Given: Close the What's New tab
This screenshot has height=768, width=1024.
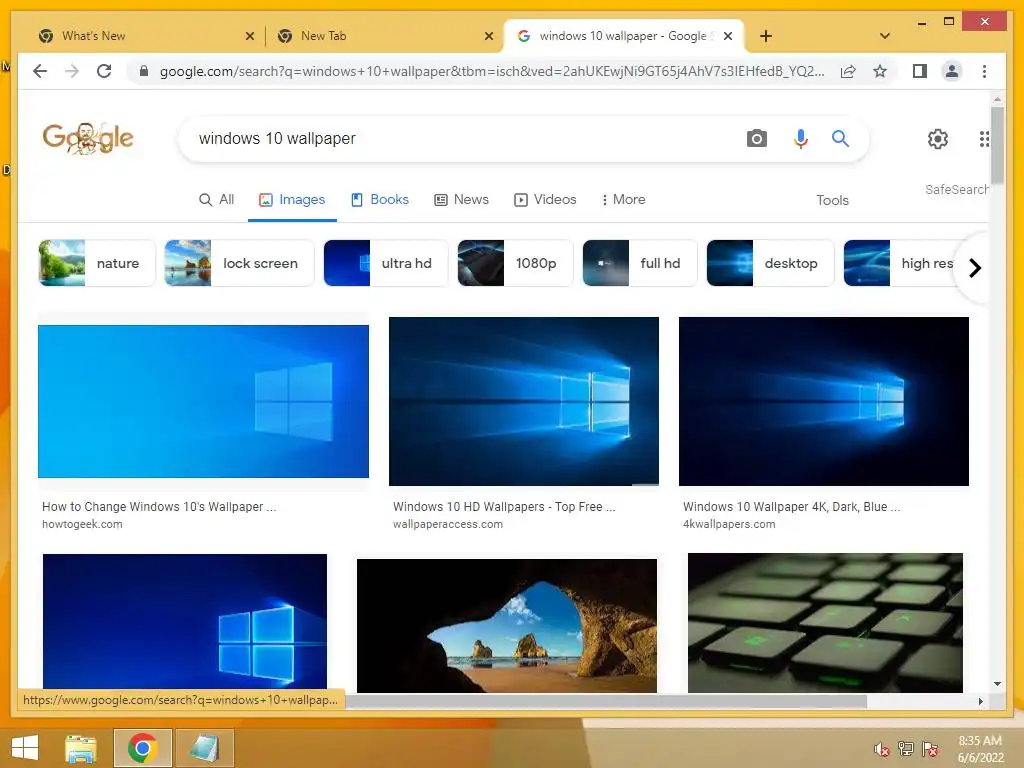Looking at the screenshot, I should pos(249,37).
